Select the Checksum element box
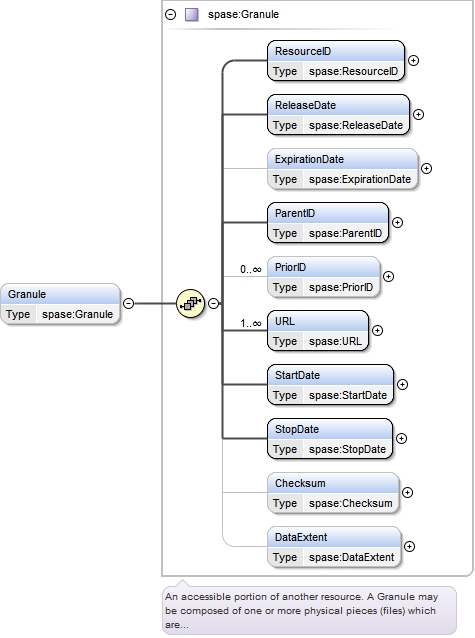Viewport: 475px width, 638px height. click(x=333, y=493)
